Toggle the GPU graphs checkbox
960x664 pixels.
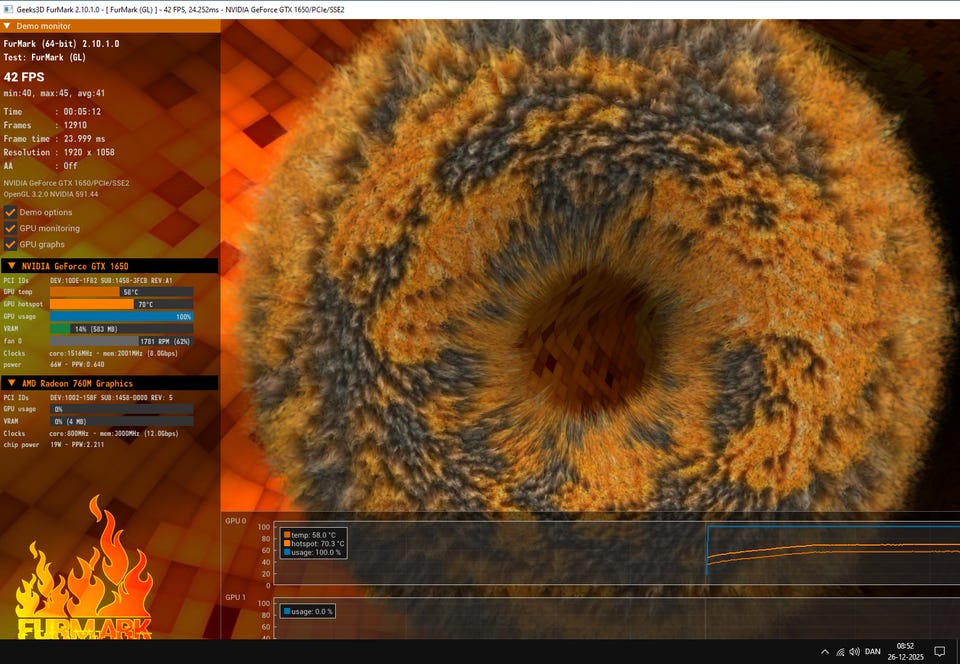click(x=10, y=244)
